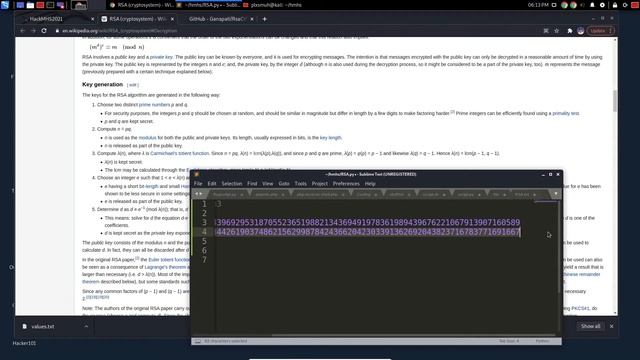This screenshot has height=360, width=640.
Task: Open a new Chrome tab
Action: 264,19
